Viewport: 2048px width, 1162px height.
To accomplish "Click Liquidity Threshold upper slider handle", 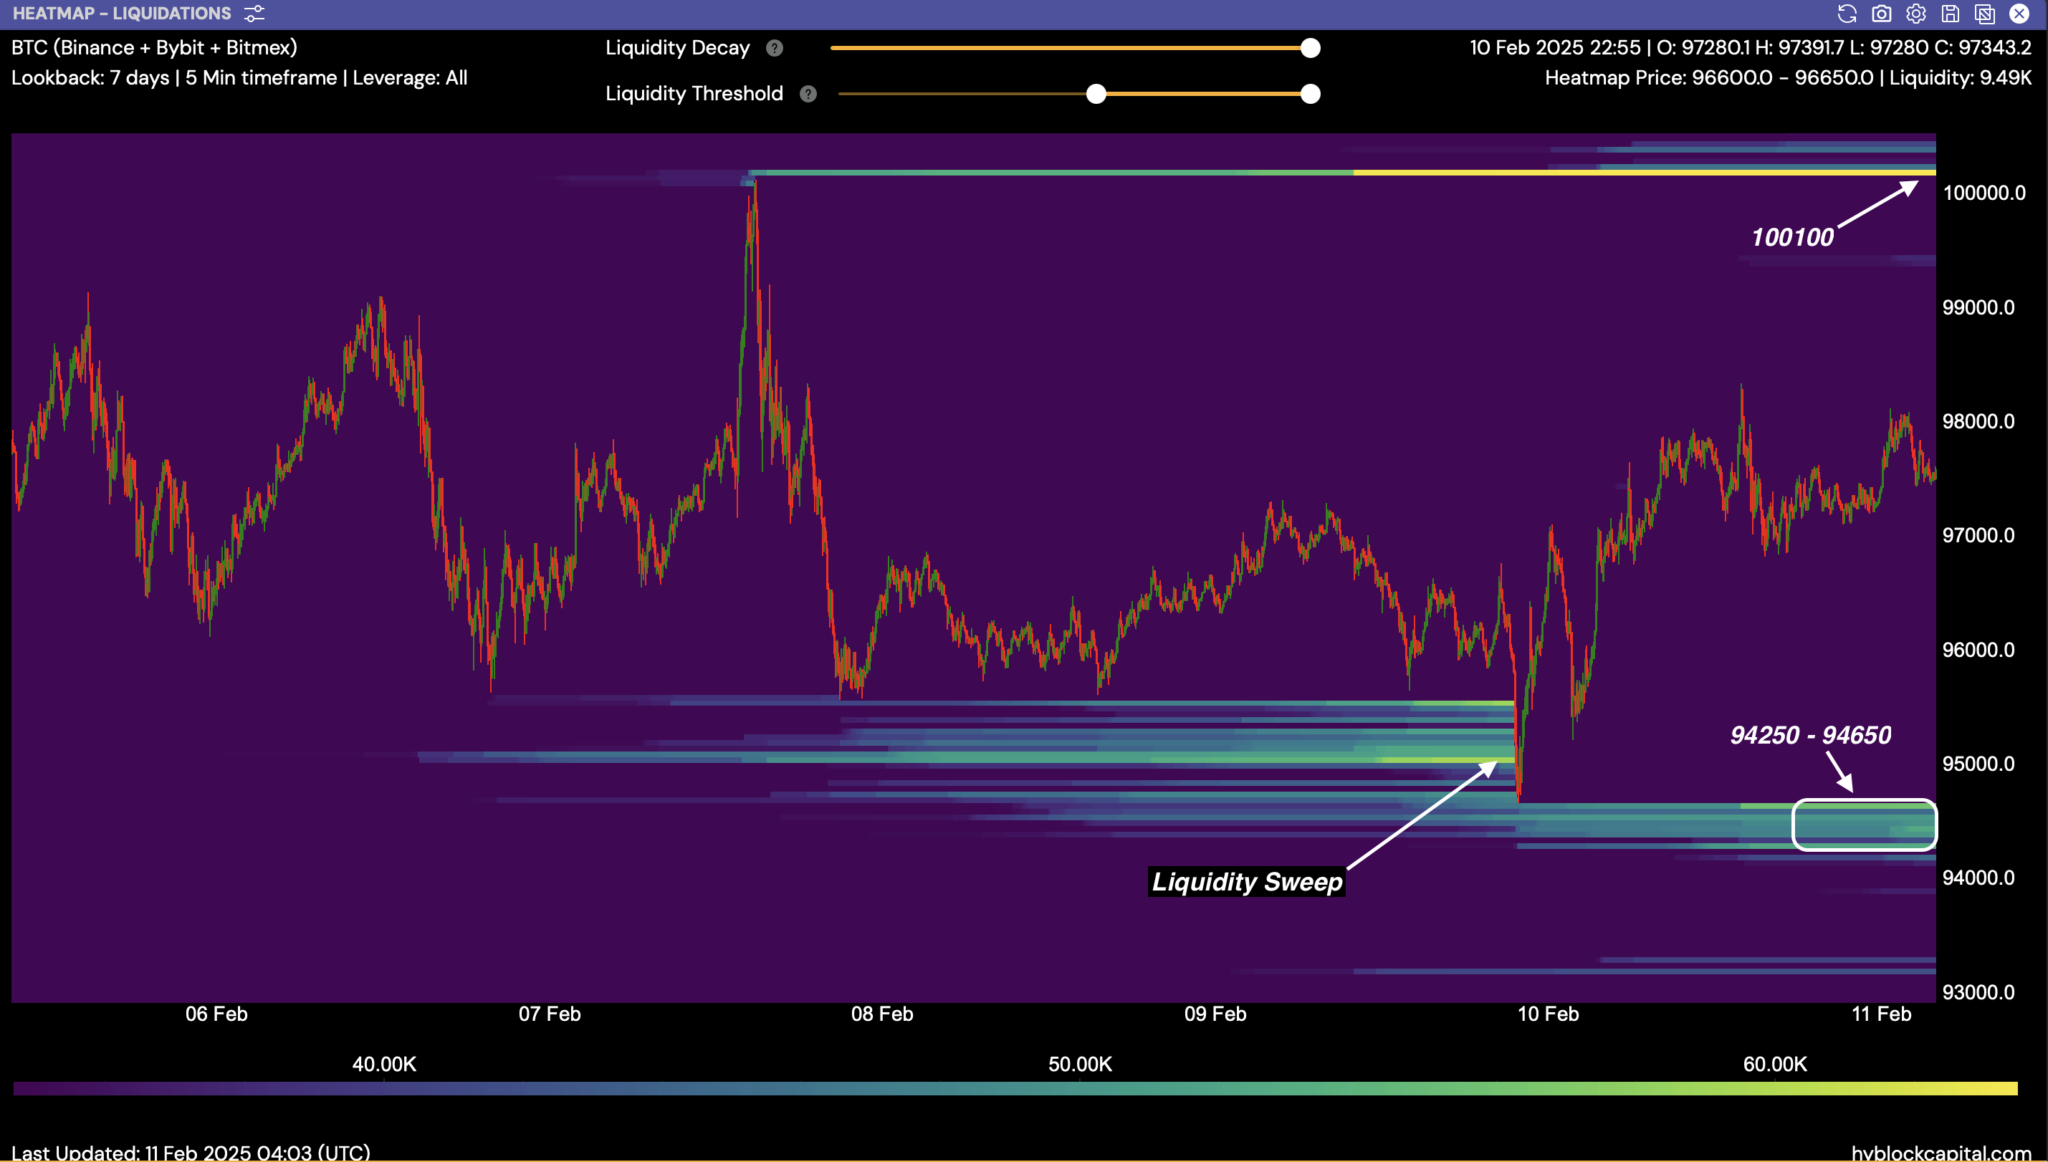I will (x=1310, y=94).
